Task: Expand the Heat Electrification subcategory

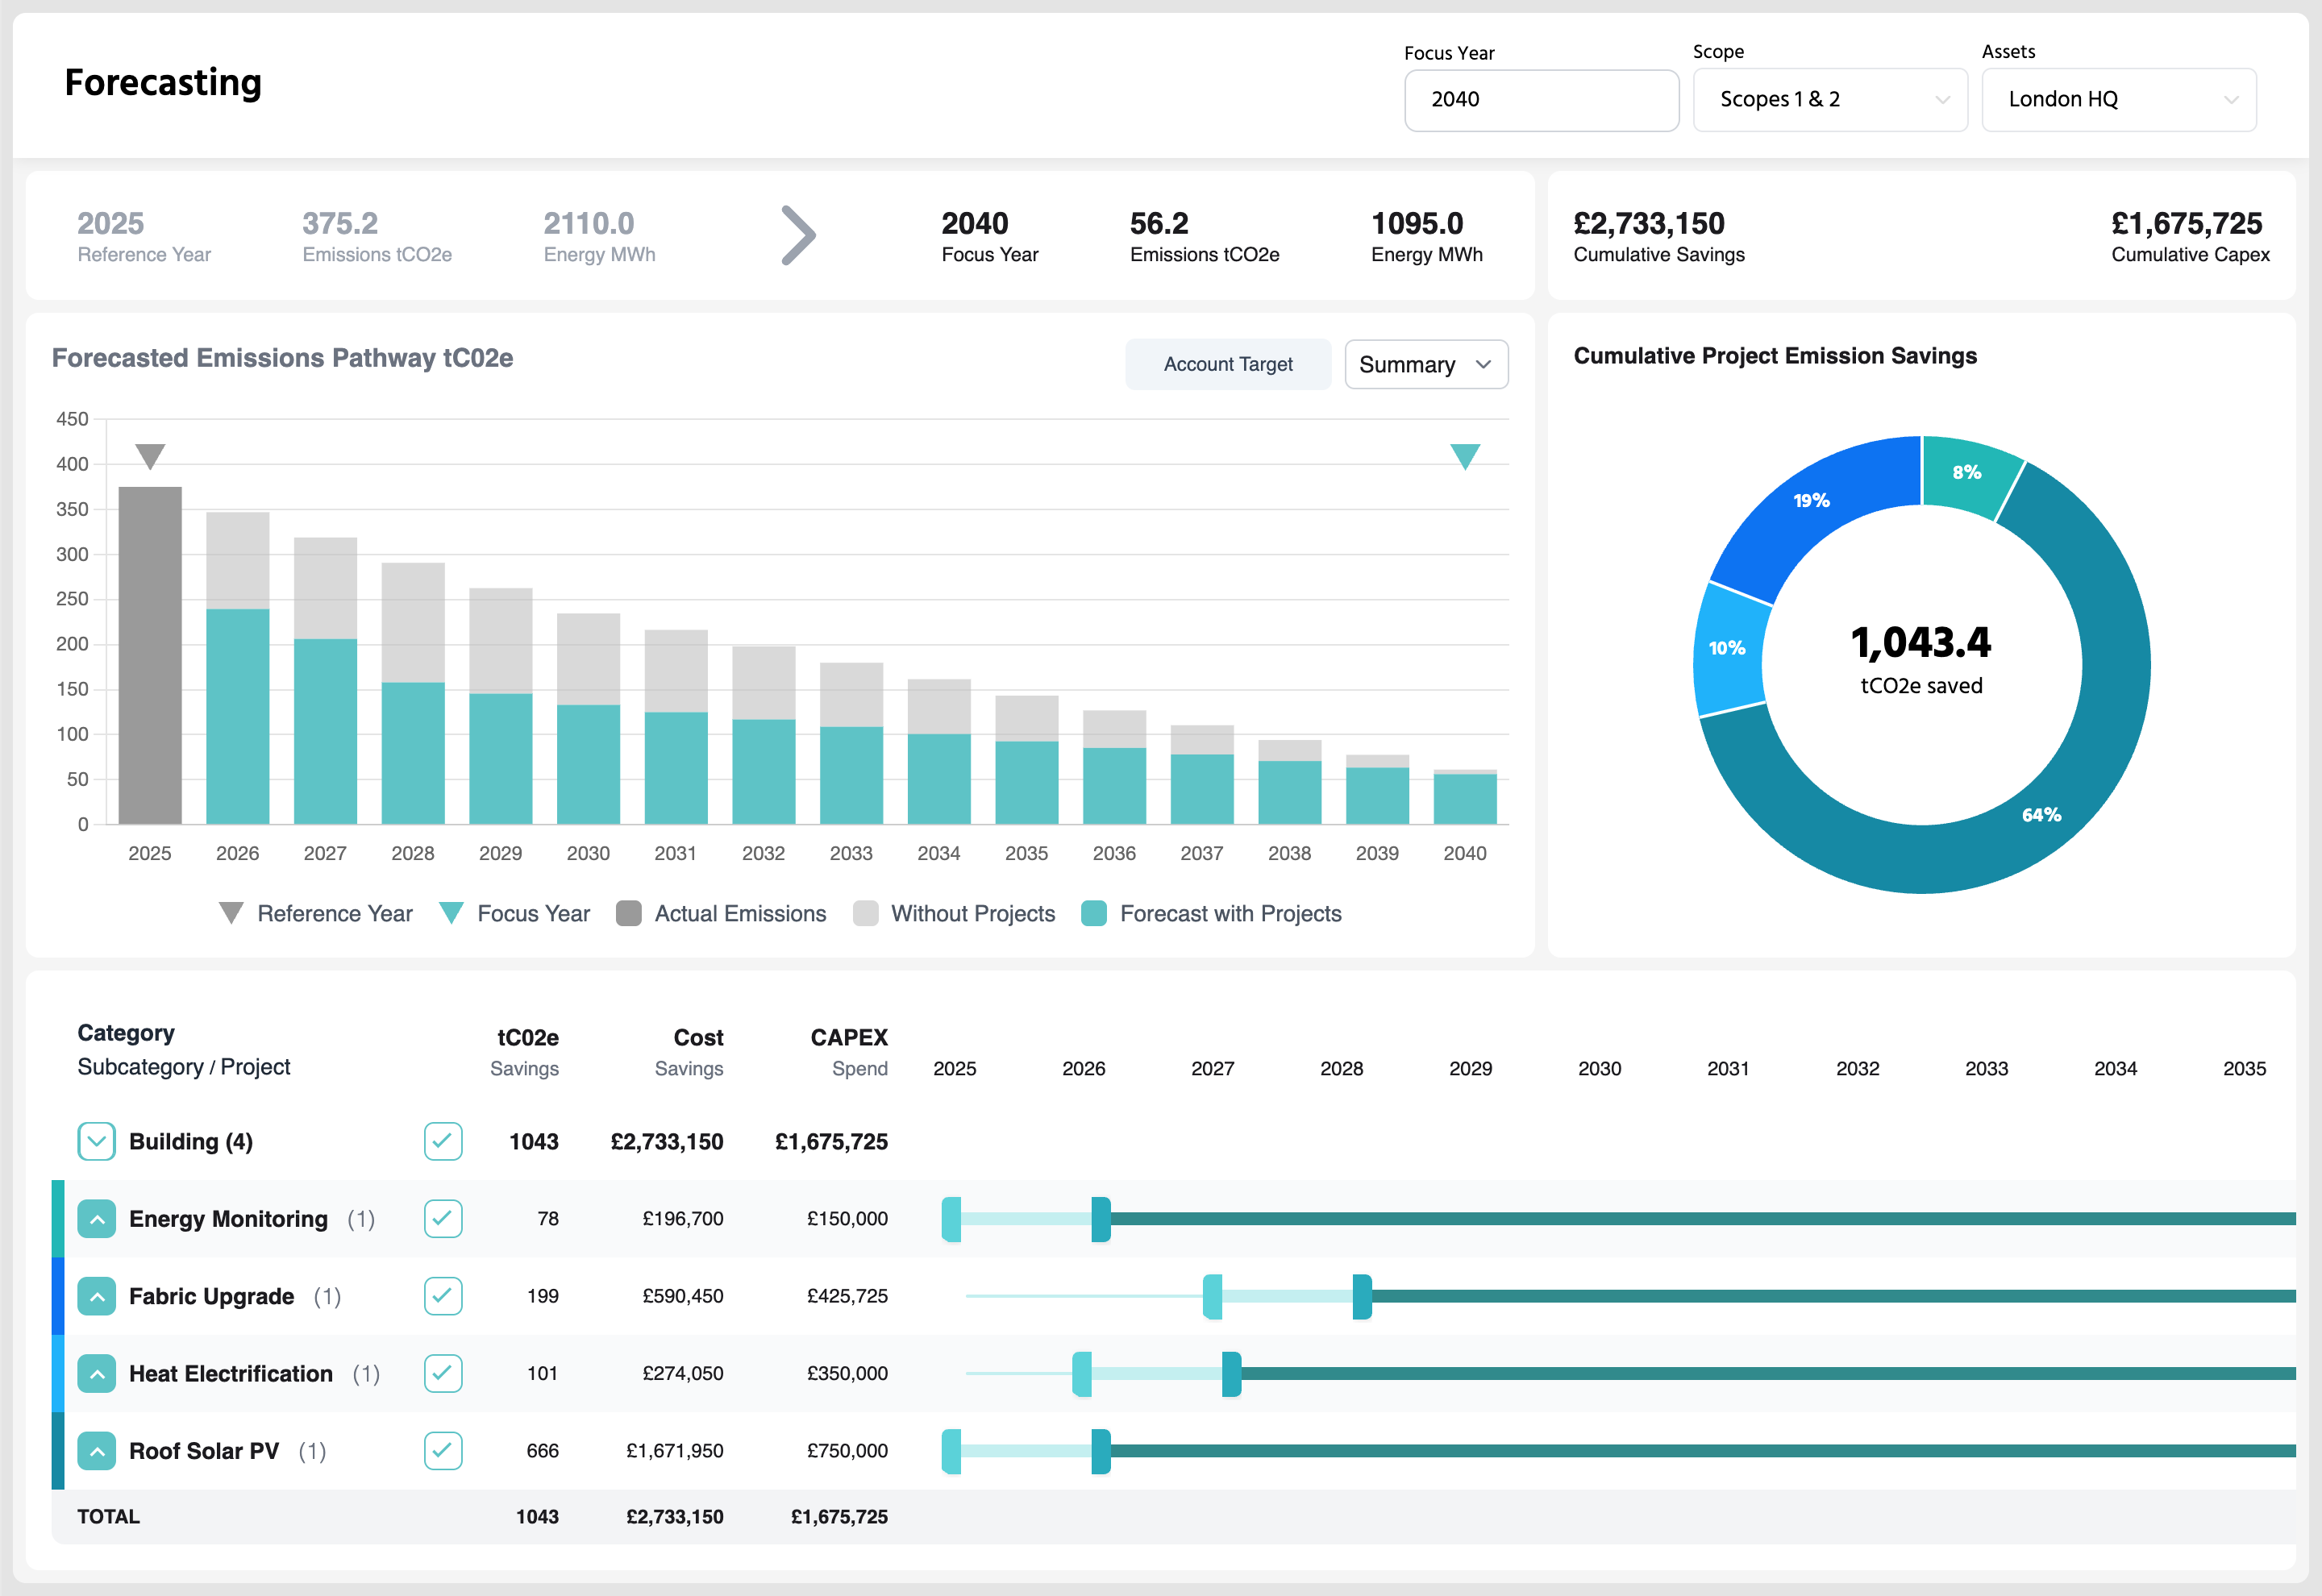Action: pos(96,1373)
